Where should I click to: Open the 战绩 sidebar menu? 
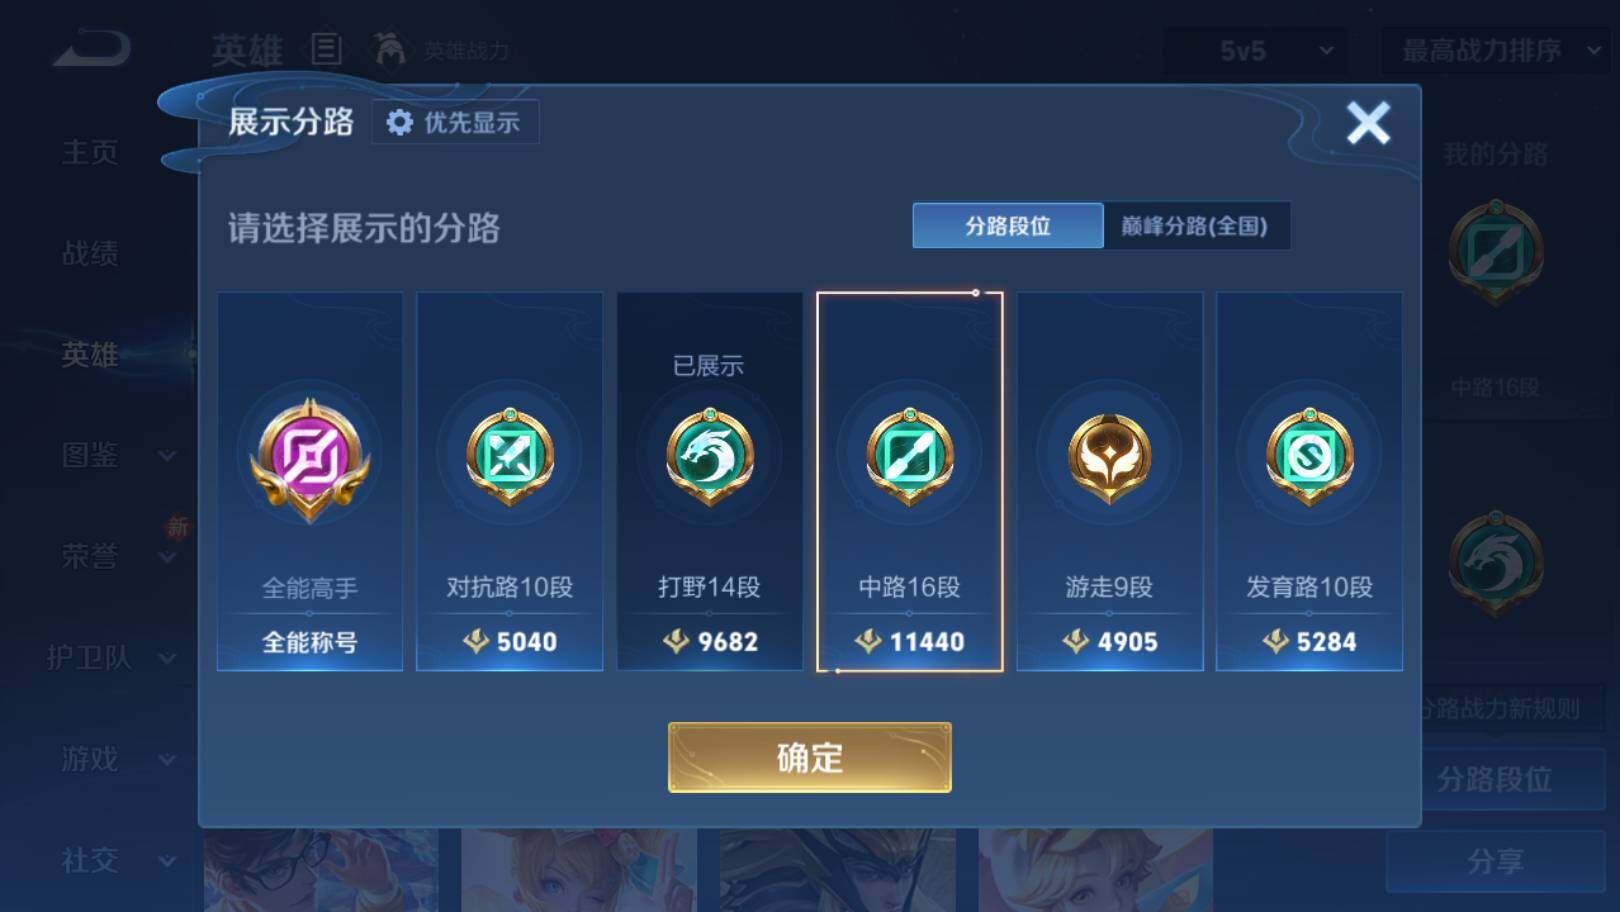90,253
